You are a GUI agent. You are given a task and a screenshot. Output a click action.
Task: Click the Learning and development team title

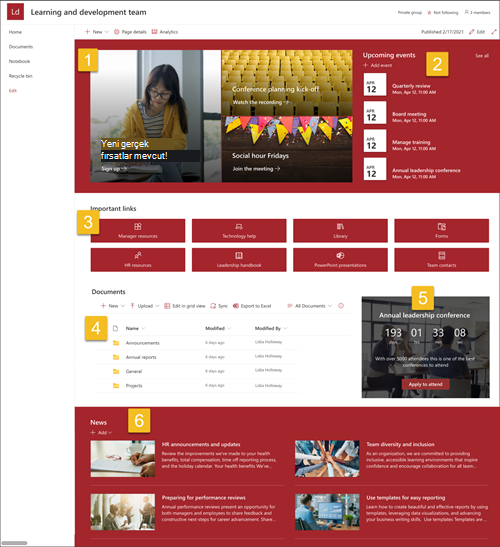click(x=88, y=12)
